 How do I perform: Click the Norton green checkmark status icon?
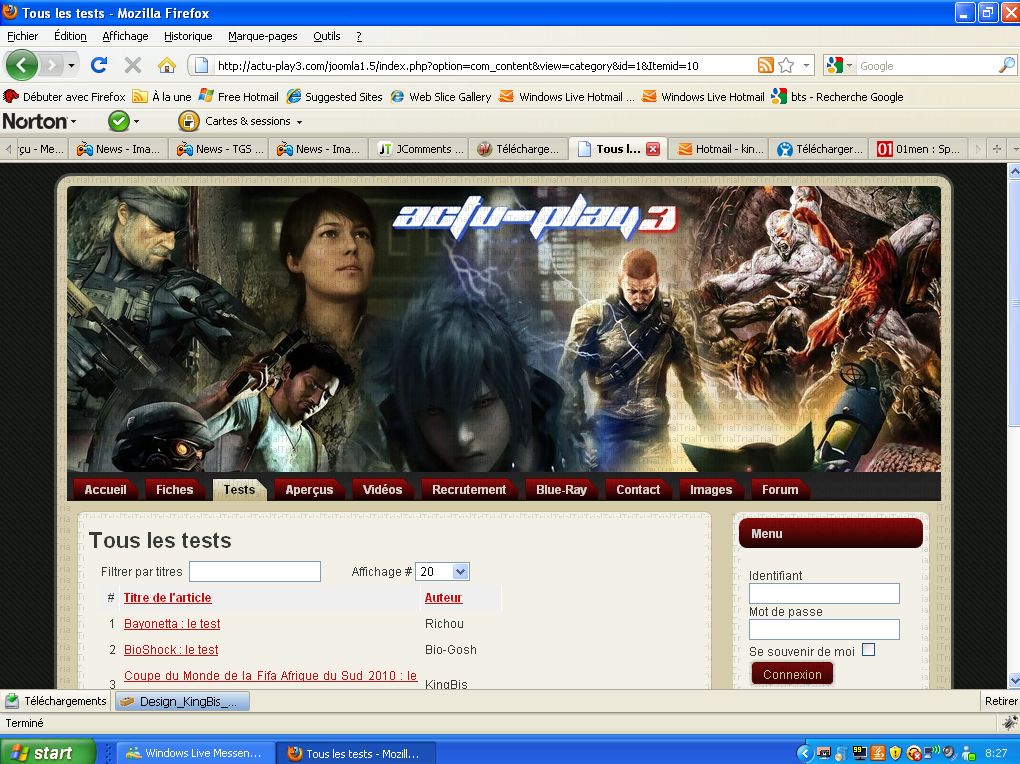(118, 121)
